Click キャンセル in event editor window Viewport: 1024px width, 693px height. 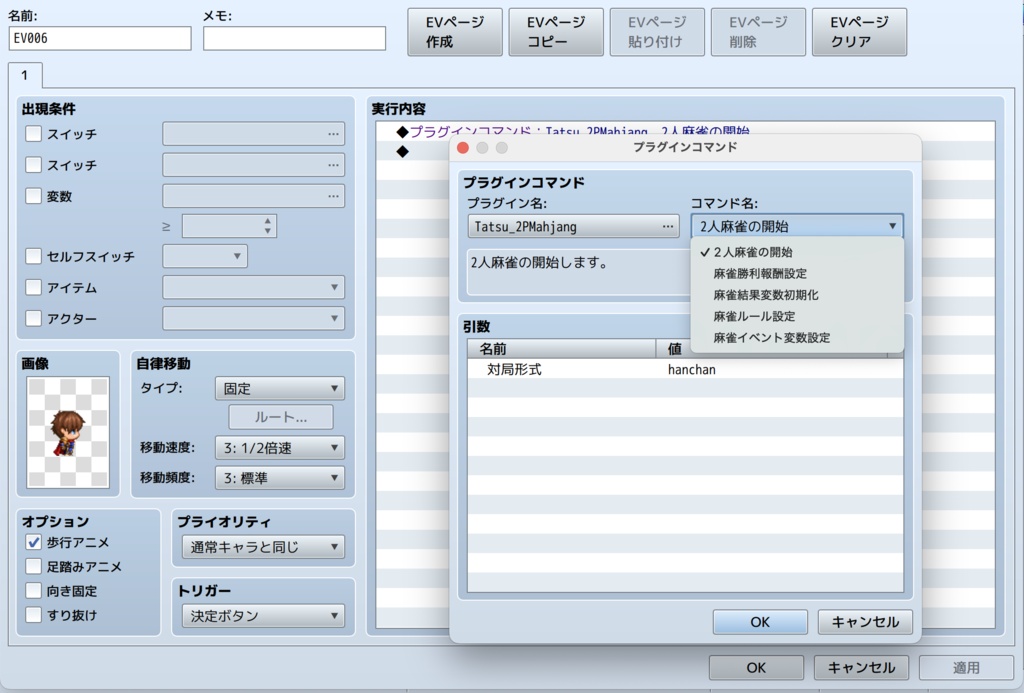click(x=861, y=668)
